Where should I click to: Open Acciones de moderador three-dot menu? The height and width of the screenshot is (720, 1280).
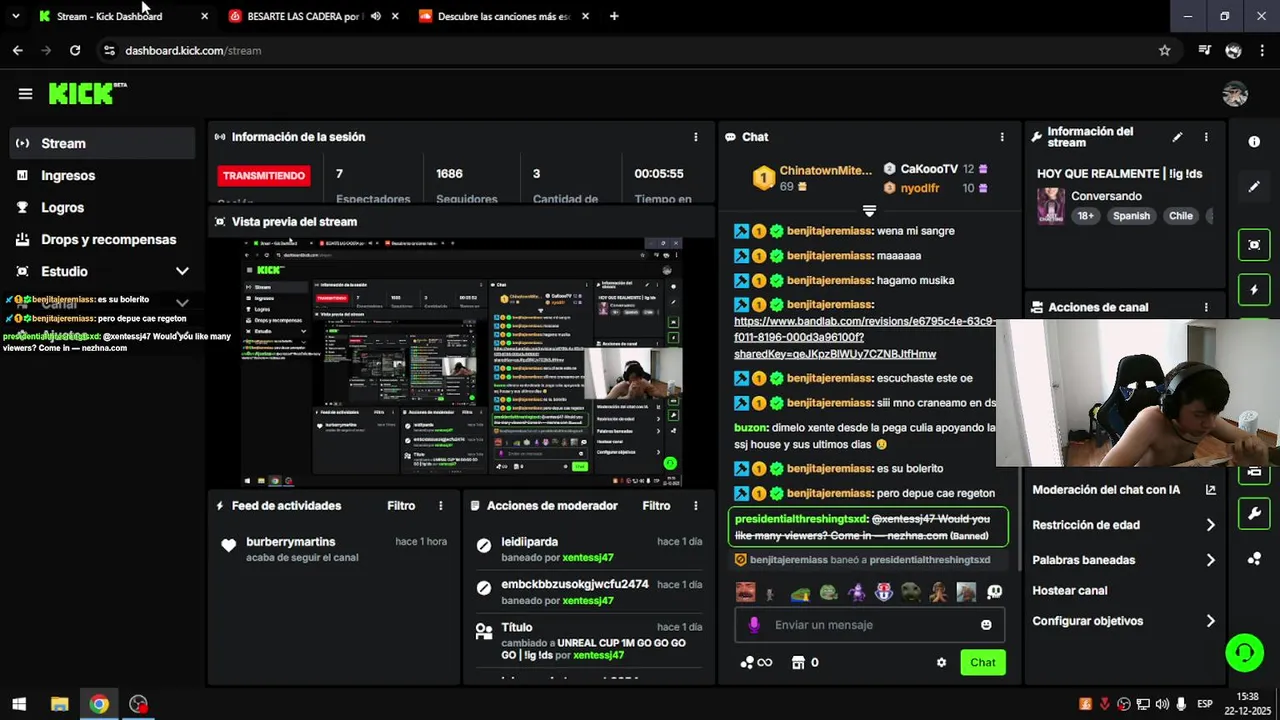coord(696,506)
